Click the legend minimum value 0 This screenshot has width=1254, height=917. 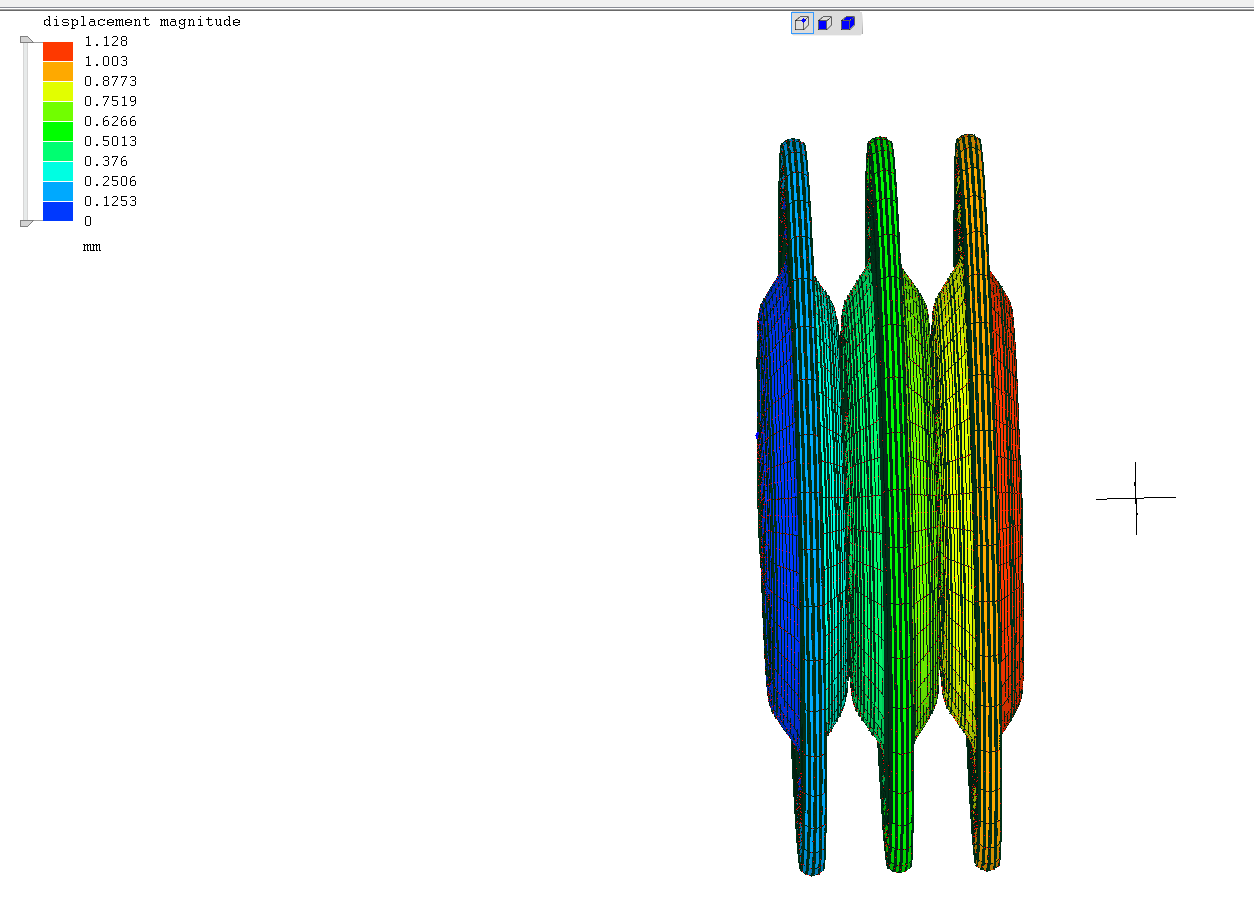(88, 221)
